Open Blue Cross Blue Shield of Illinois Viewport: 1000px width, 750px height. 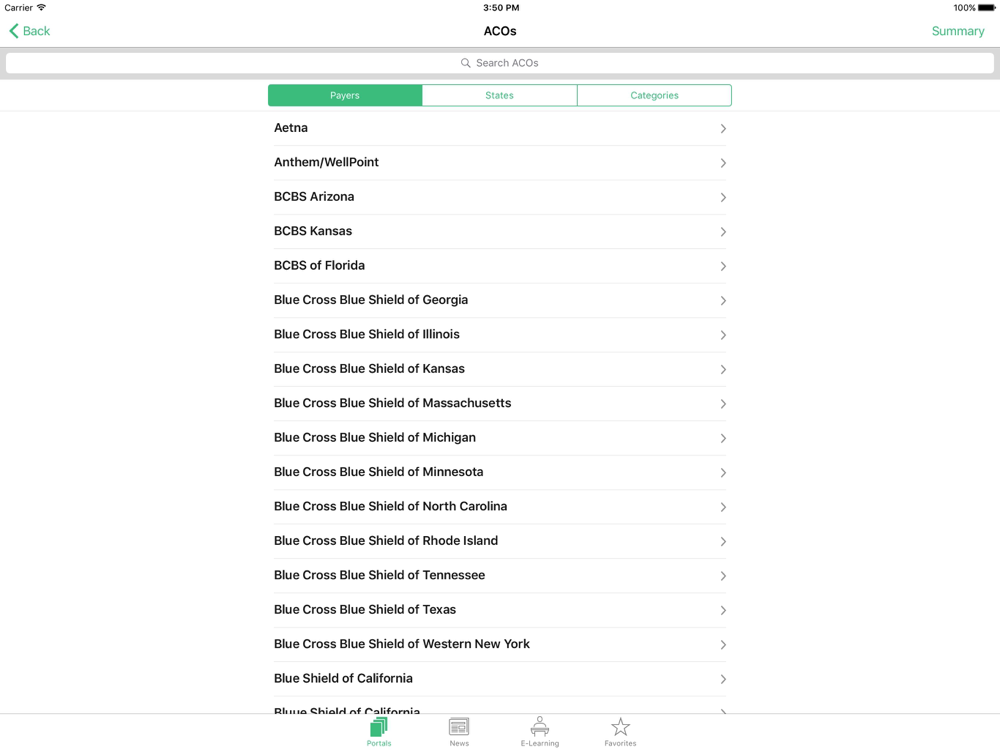[500, 335]
